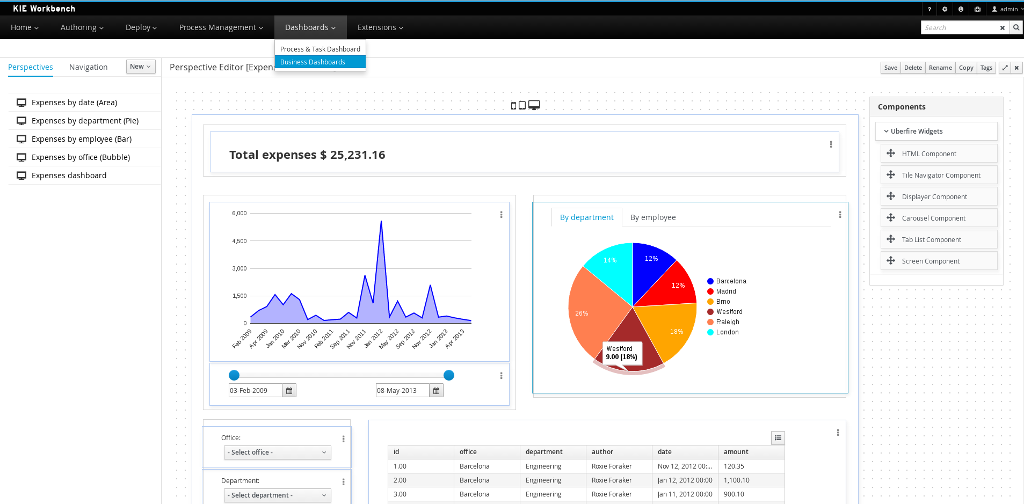The height and width of the screenshot is (504, 1024).
Task: Select desktop preview device icon
Action: (534, 105)
